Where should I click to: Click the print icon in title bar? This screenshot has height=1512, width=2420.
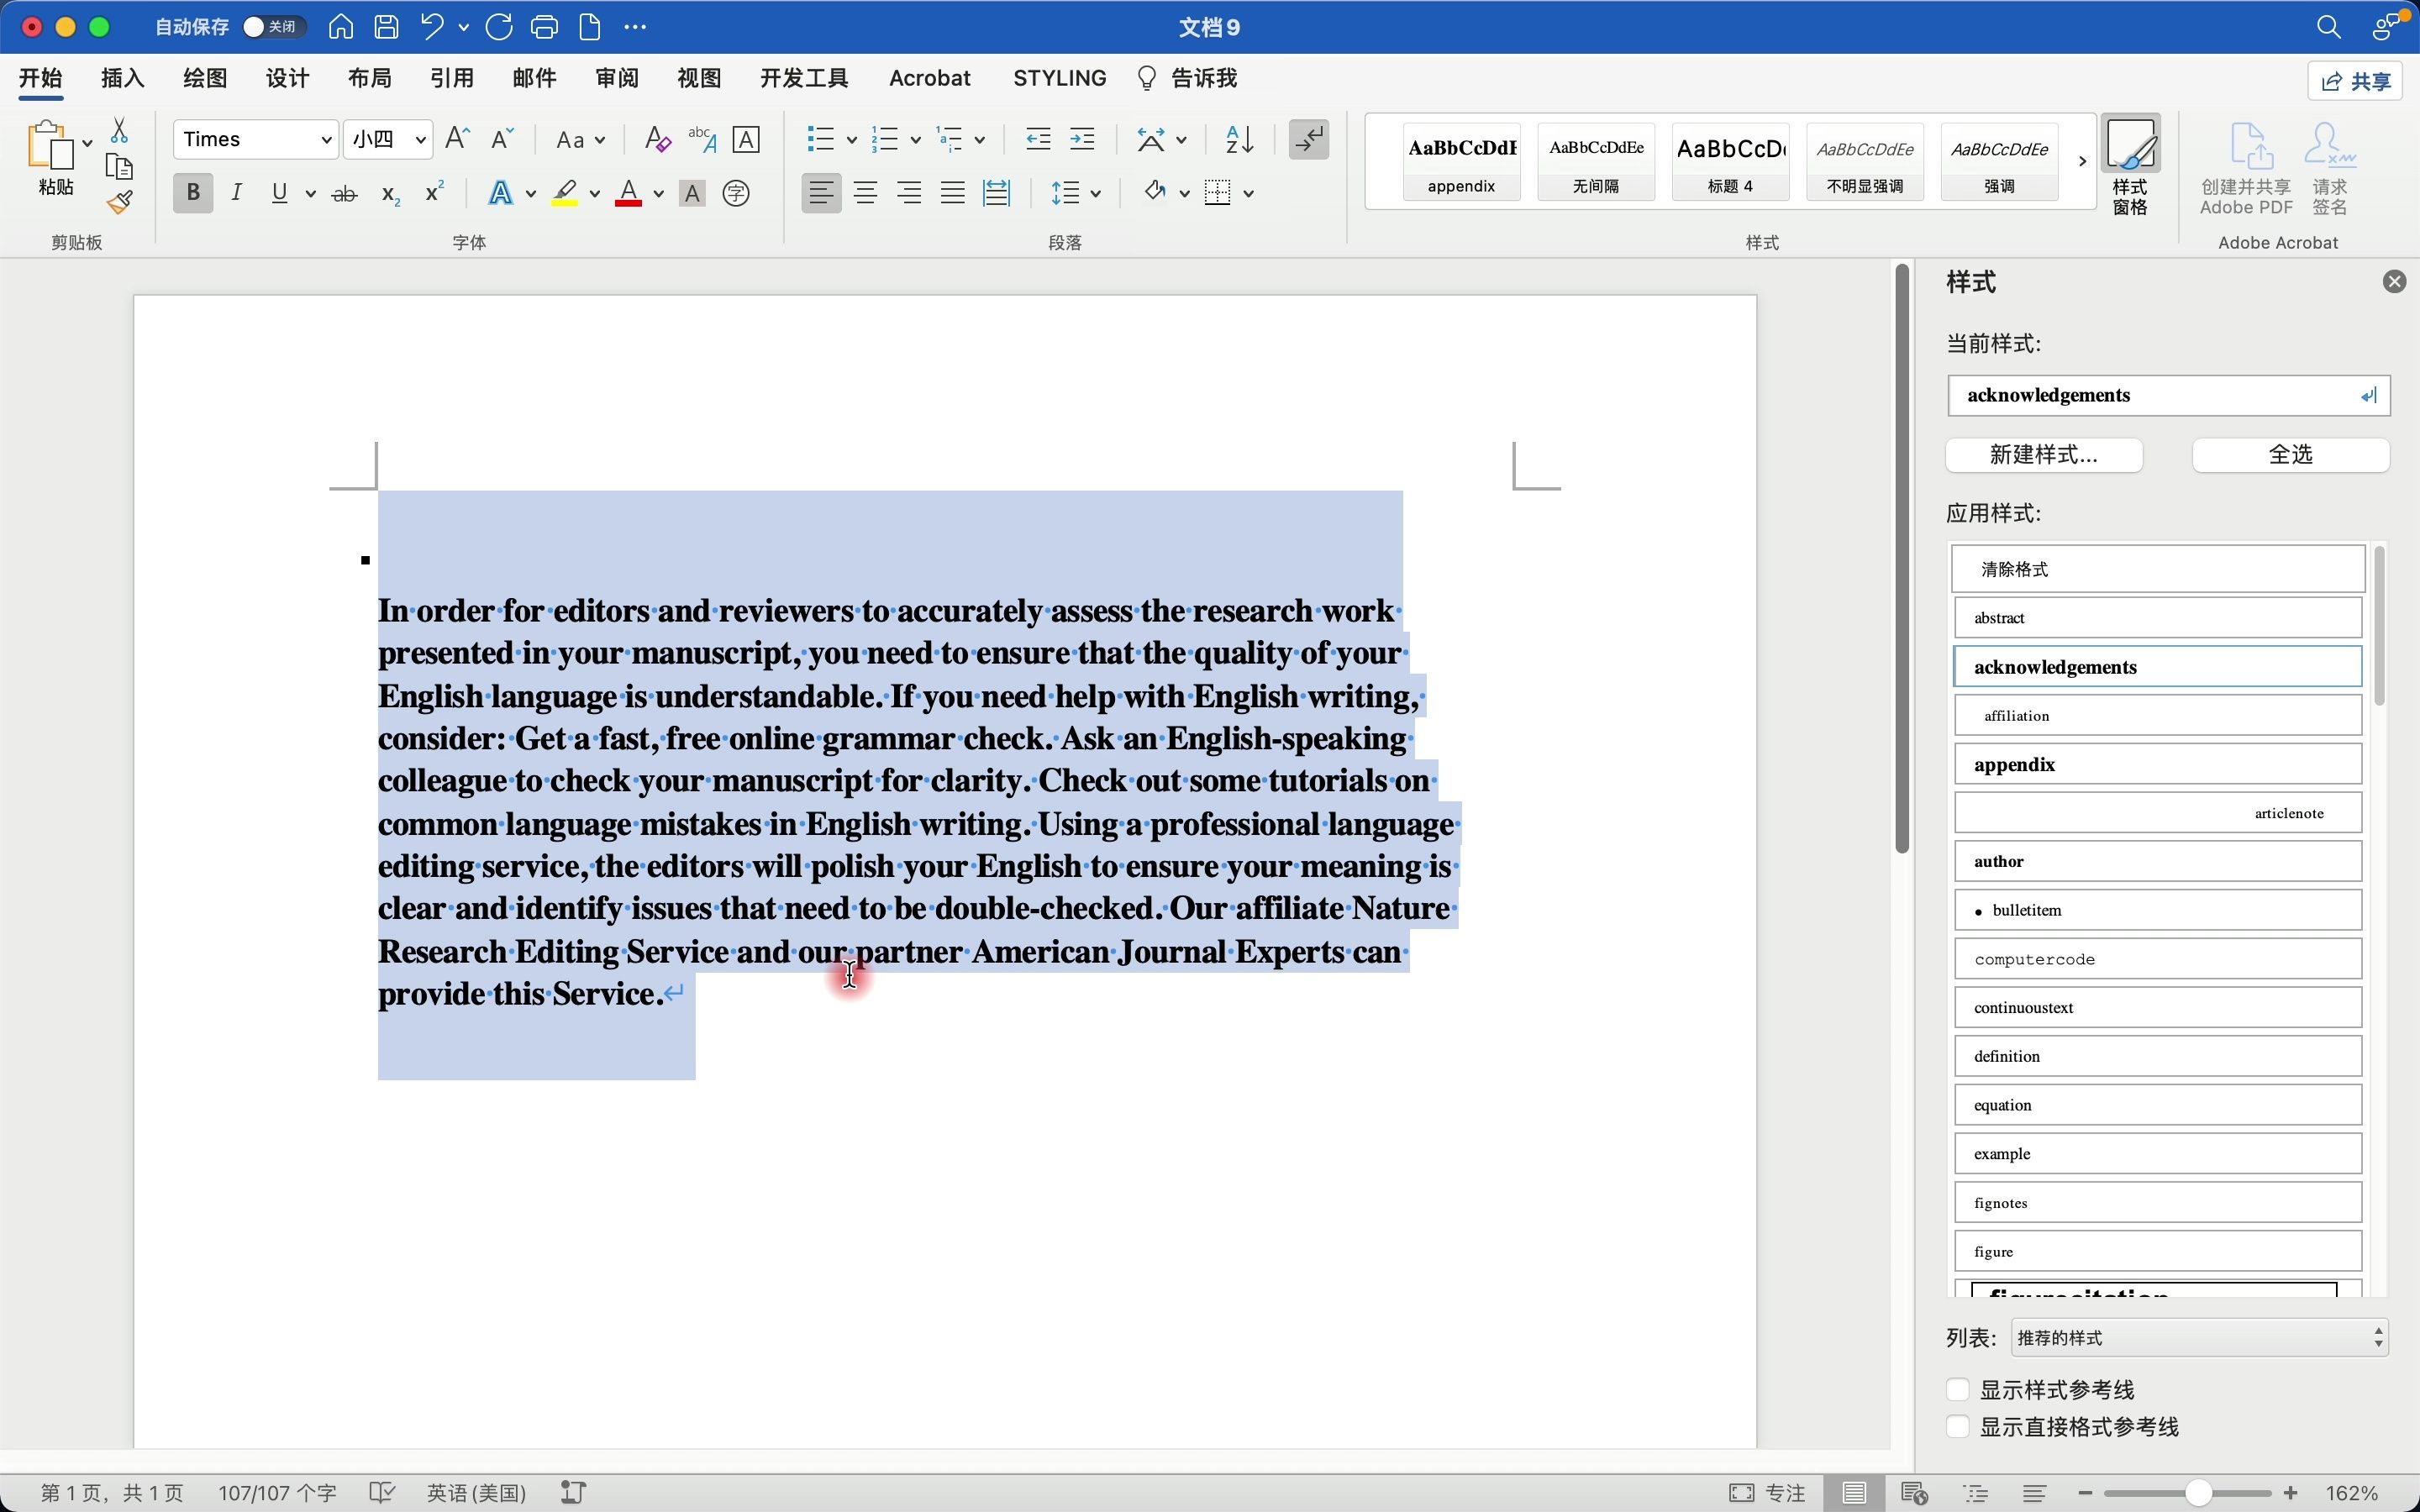[x=544, y=27]
